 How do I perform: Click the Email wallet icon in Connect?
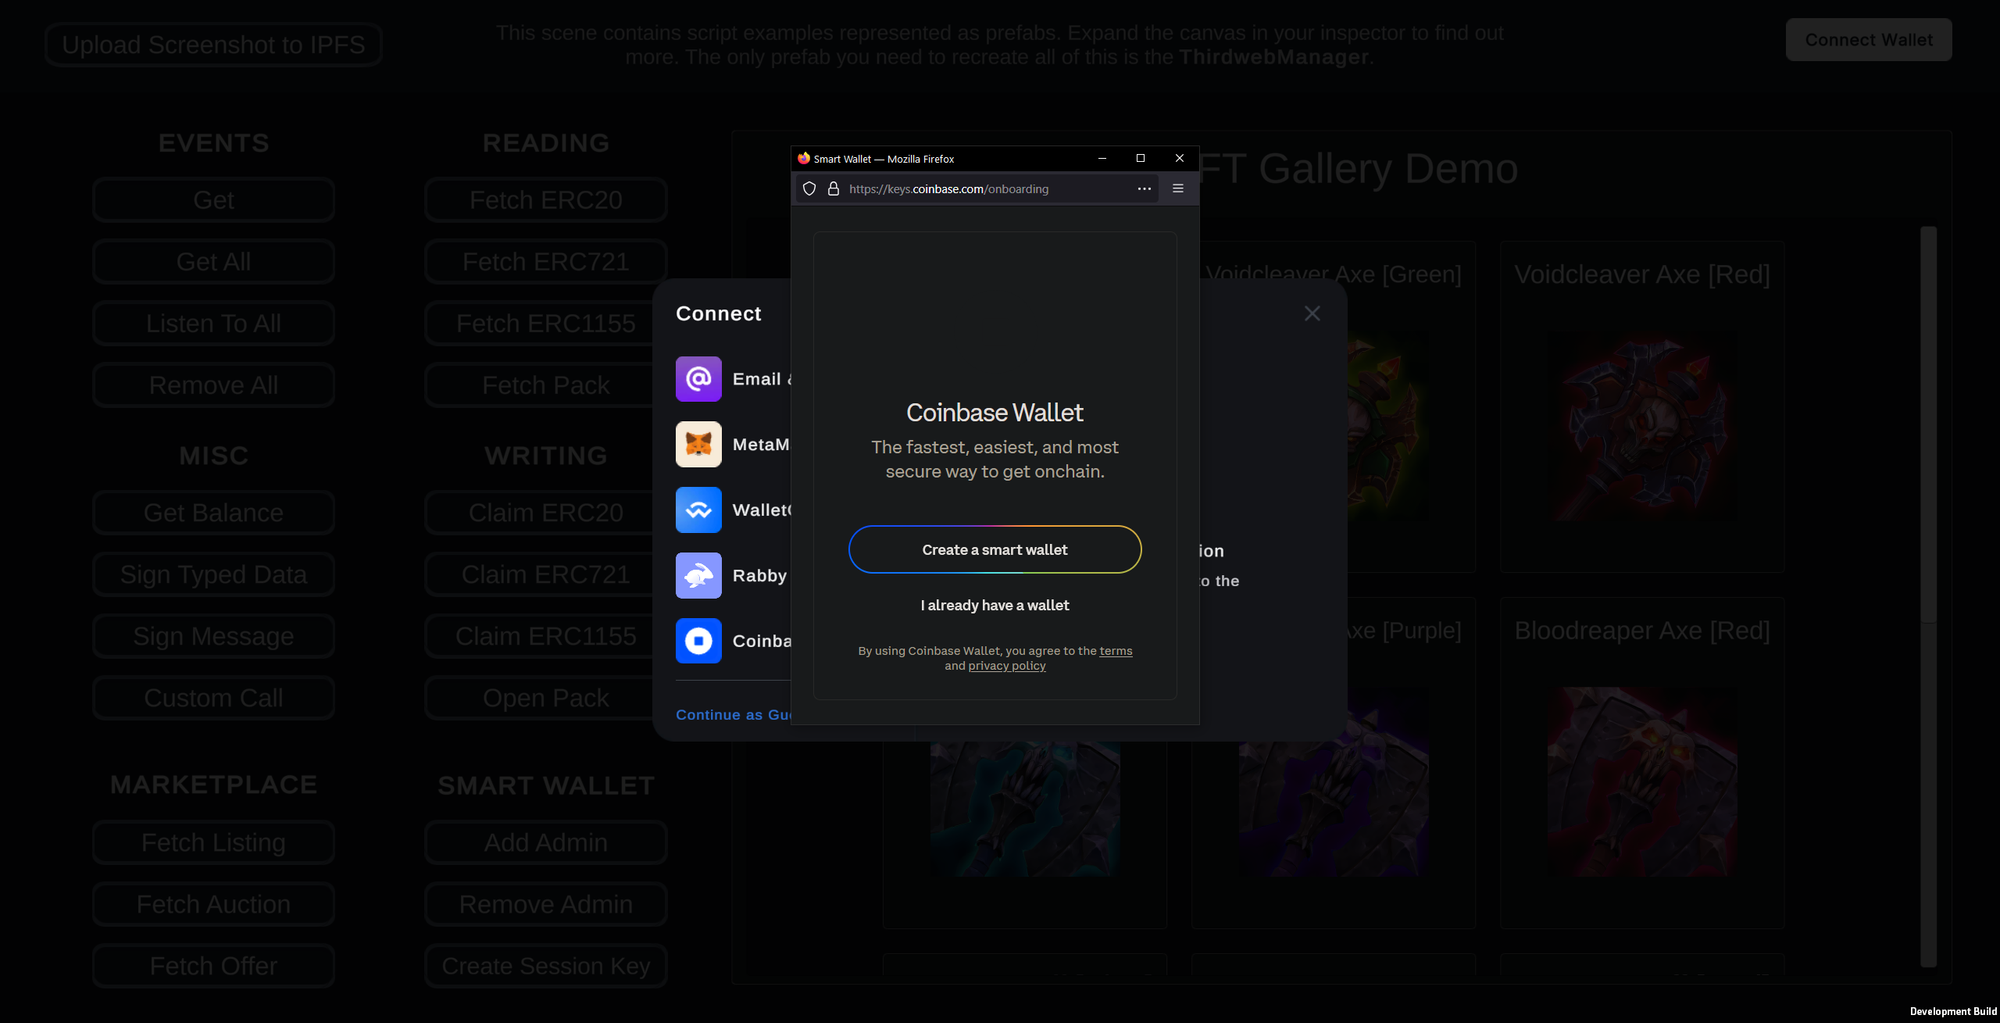pyautogui.click(x=698, y=379)
